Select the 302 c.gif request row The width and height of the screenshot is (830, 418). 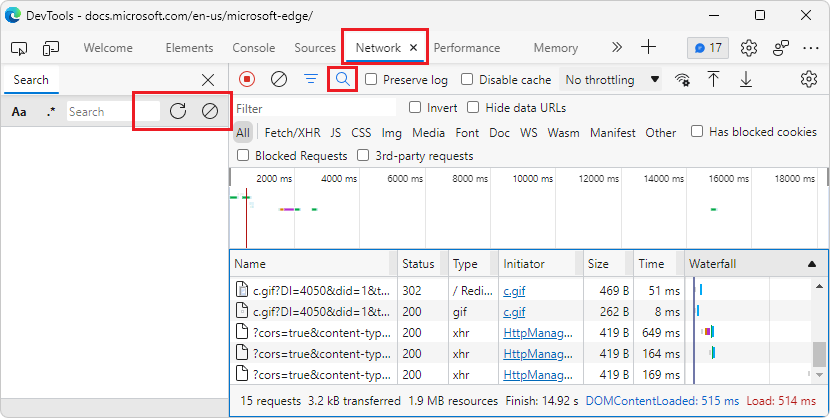point(521,290)
